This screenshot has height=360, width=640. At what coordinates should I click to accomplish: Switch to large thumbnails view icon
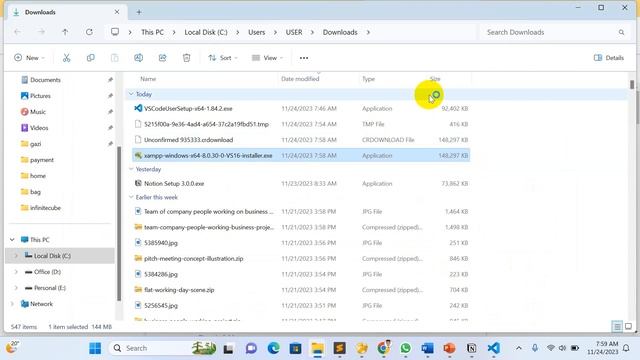click(628, 326)
